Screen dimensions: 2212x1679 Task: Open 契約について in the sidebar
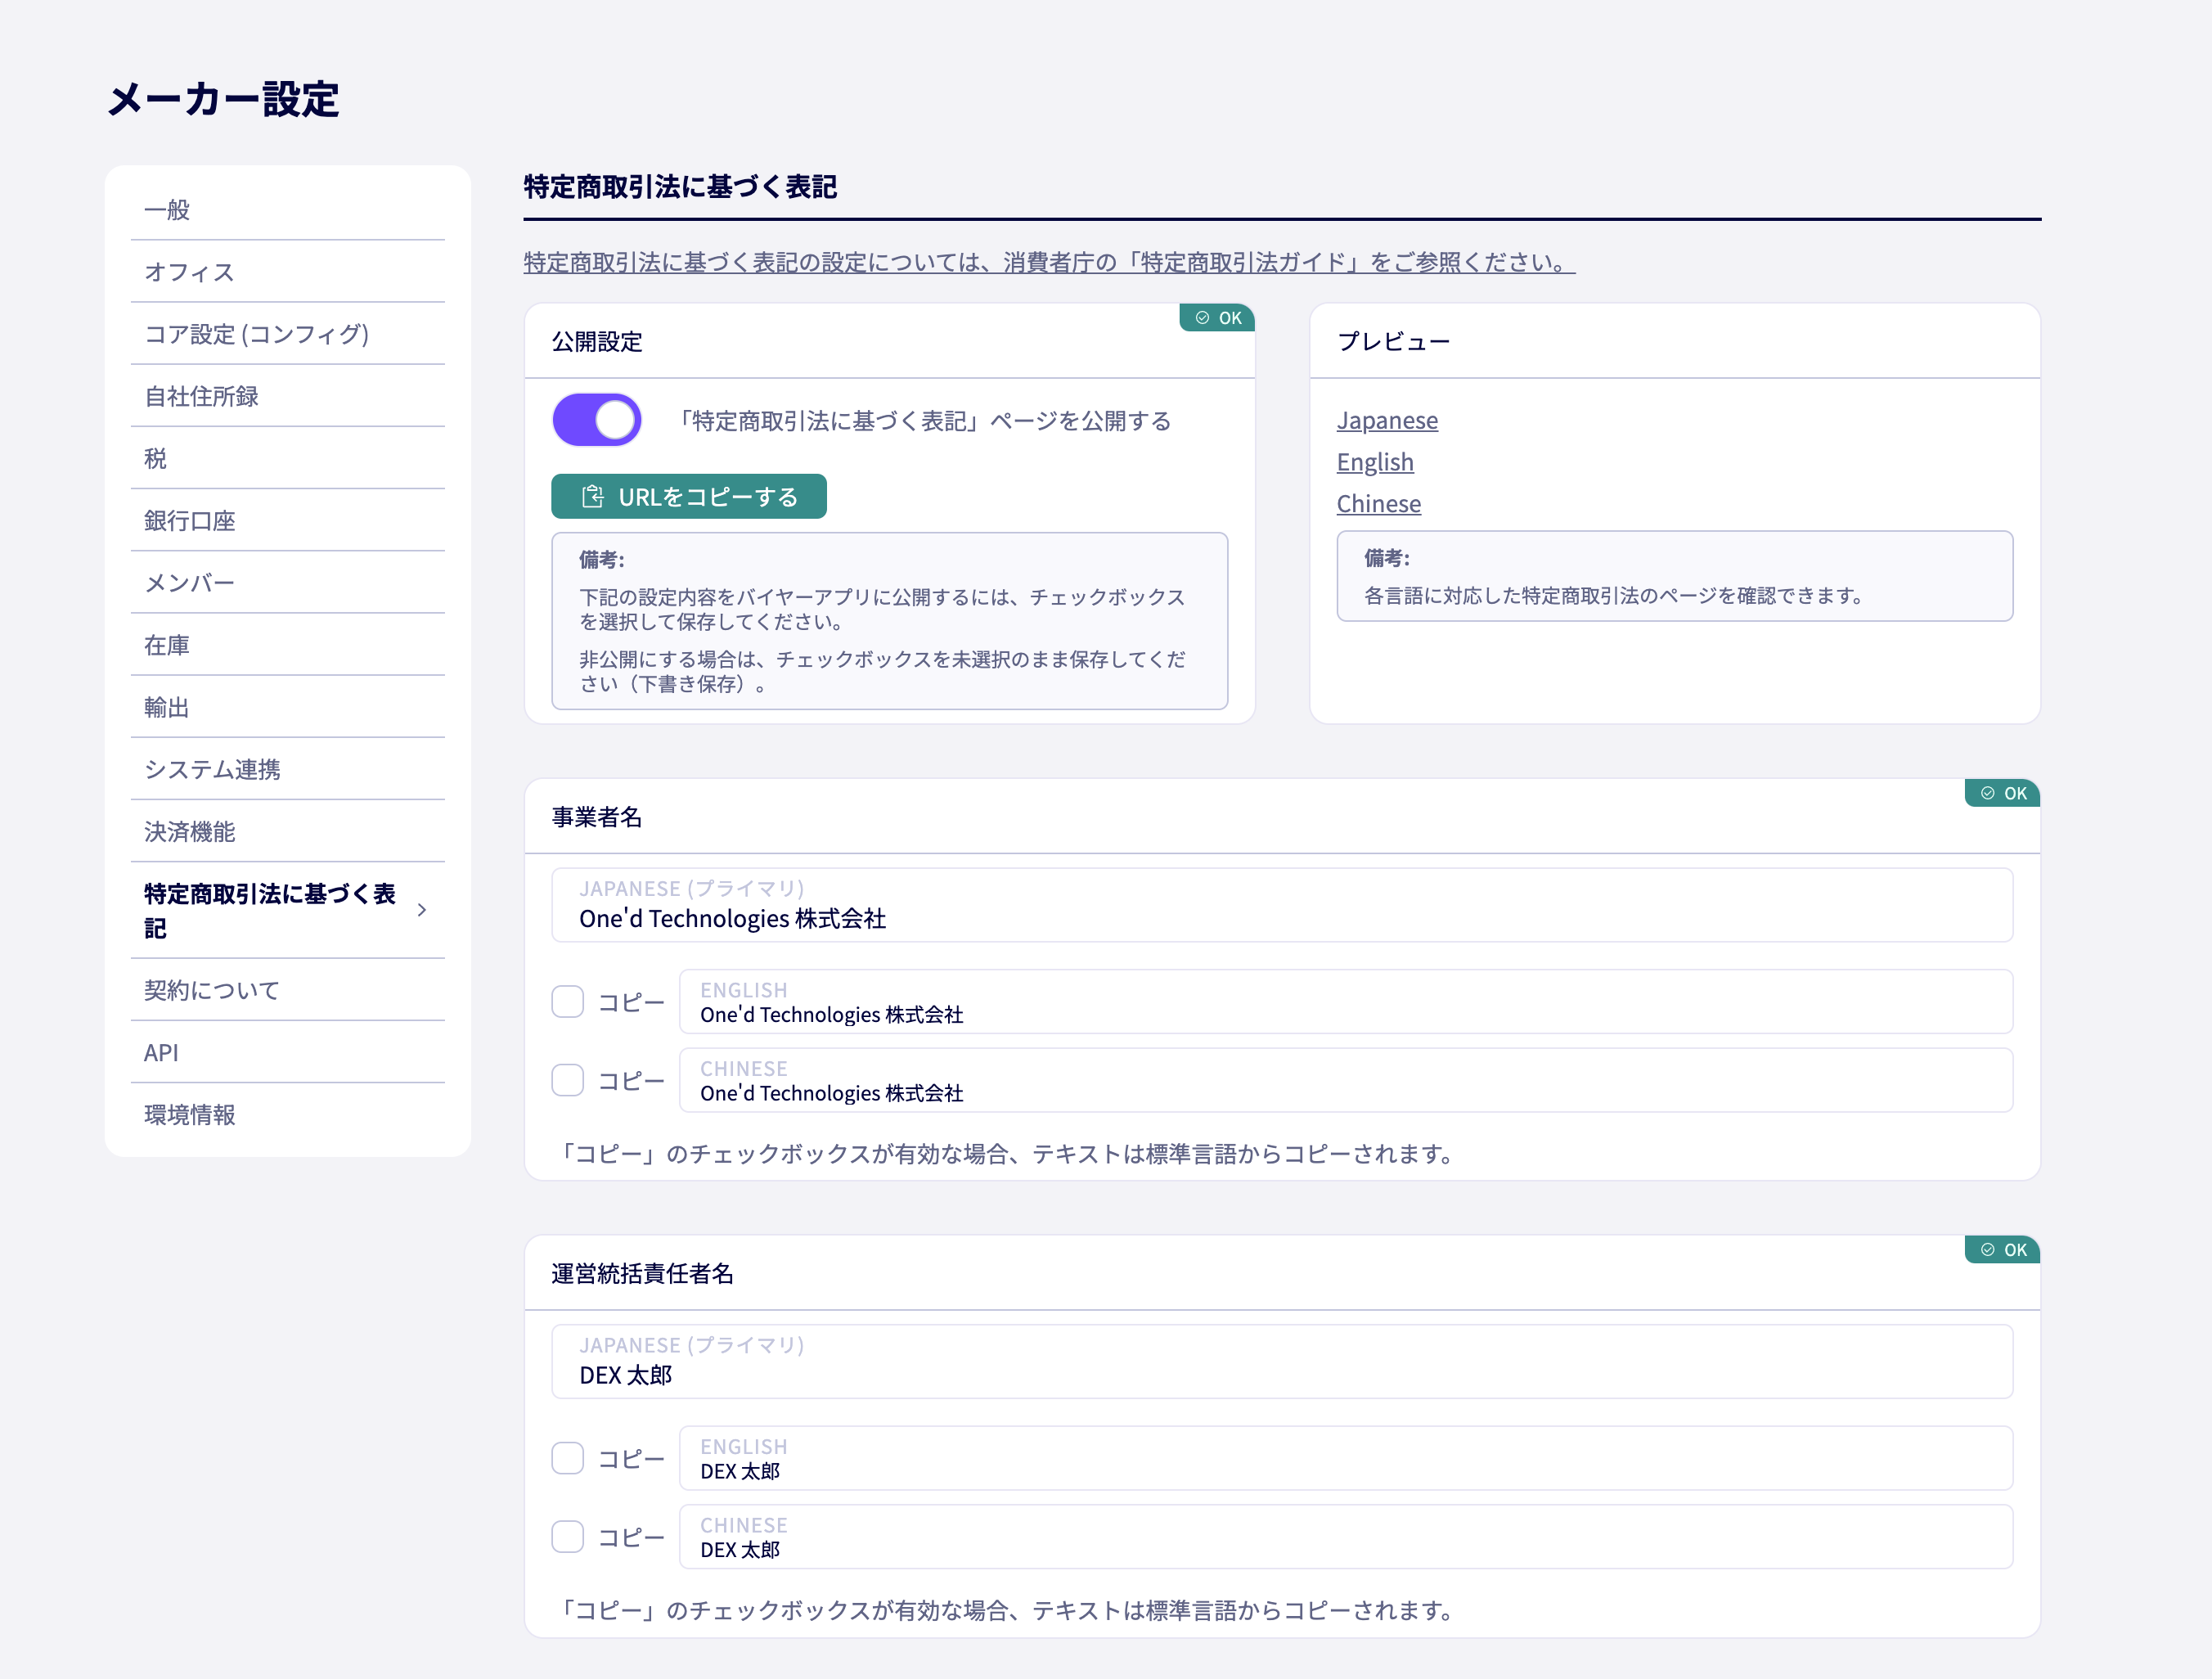(288, 990)
